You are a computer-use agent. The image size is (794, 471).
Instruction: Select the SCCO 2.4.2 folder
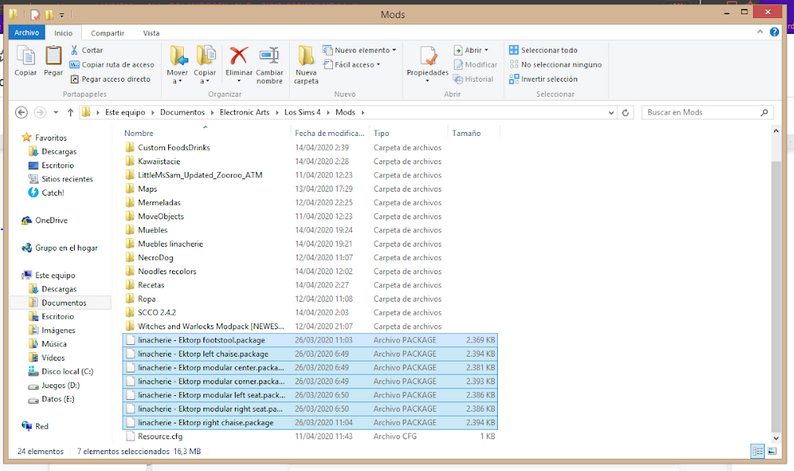pos(156,312)
